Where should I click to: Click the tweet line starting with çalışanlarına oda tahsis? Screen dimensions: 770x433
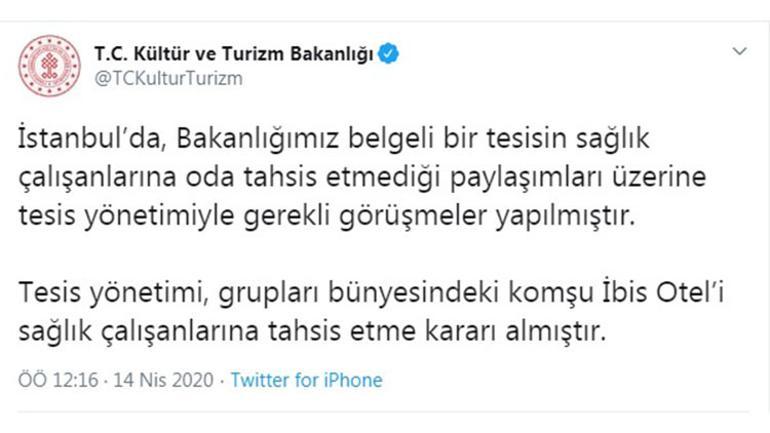click(362, 177)
